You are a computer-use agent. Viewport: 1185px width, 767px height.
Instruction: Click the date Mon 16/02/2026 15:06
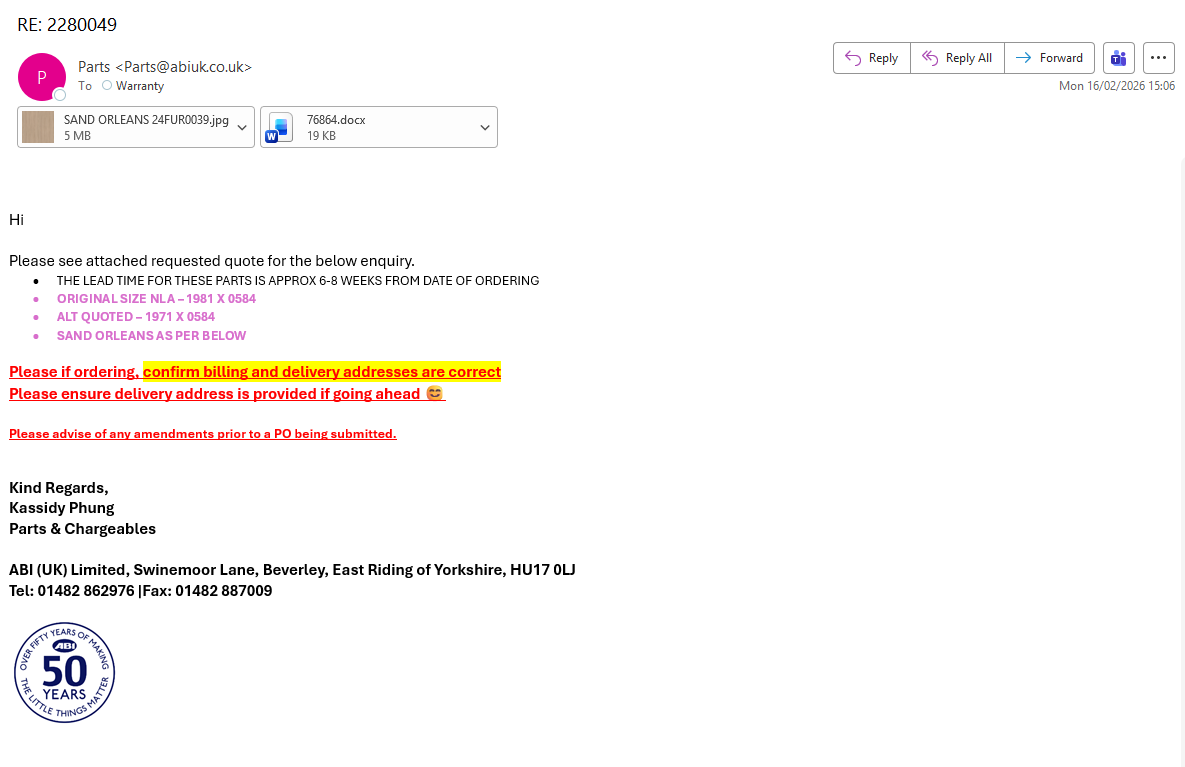pyautogui.click(x=1116, y=86)
